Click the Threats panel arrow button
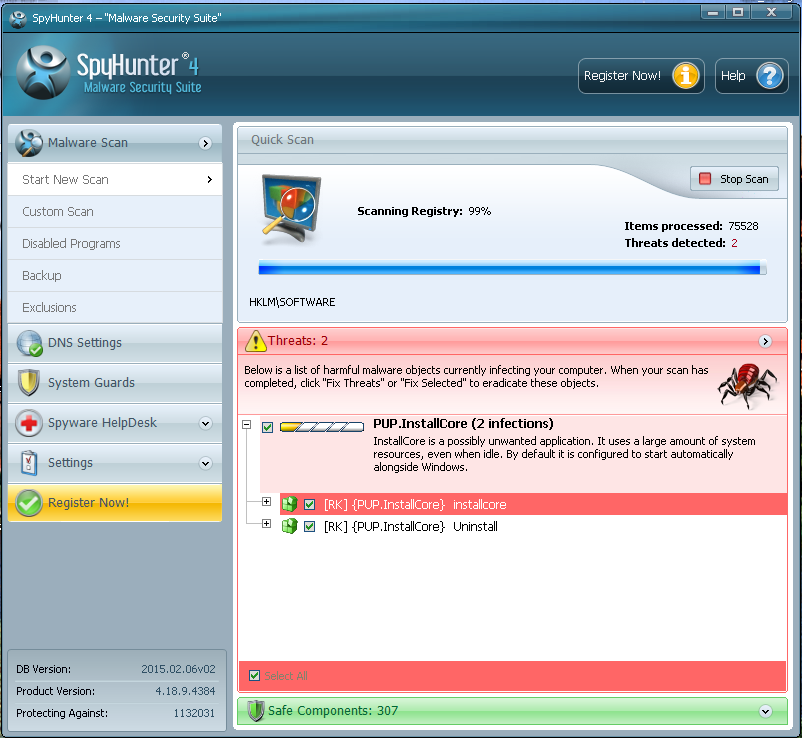The height and width of the screenshot is (738, 802). [765, 342]
